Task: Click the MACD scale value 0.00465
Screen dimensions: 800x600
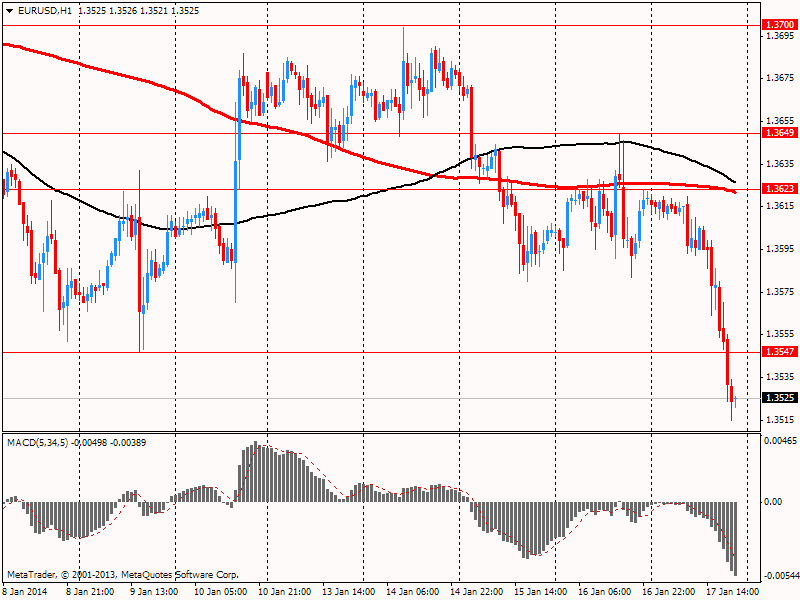Action: click(781, 440)
